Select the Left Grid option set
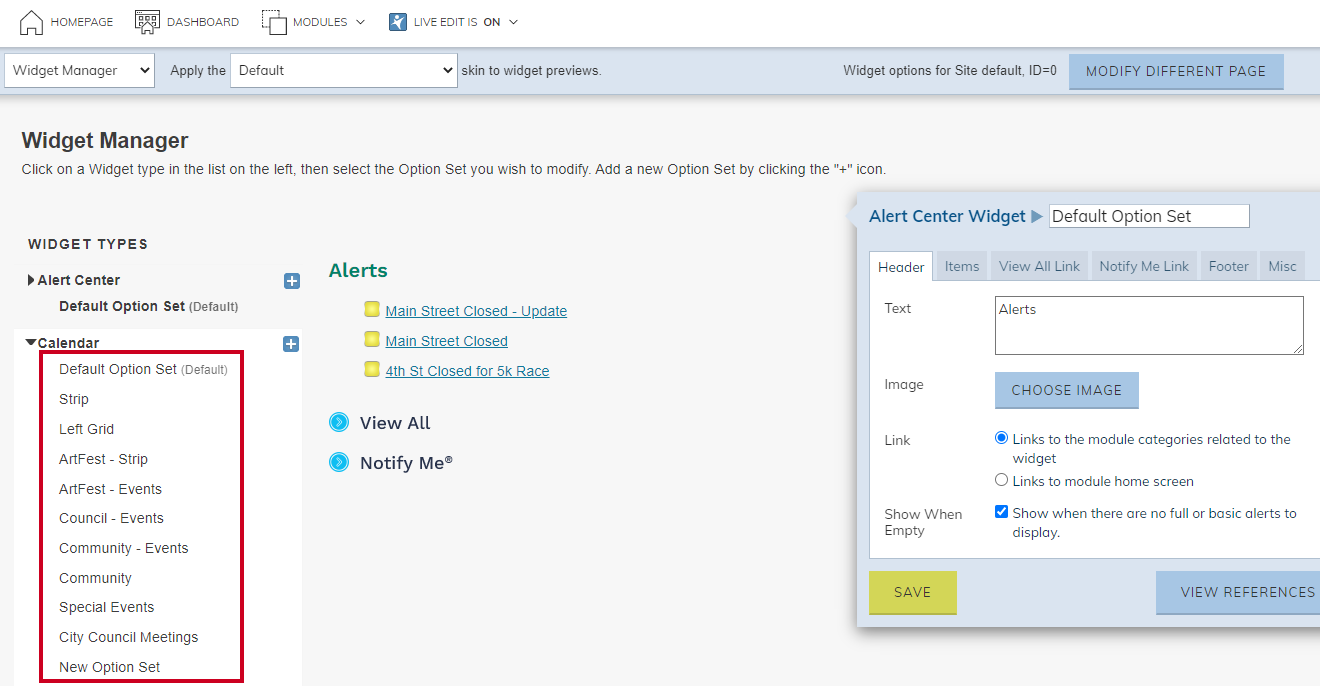Screen dimensions: 1320x686 [x=86, y=429]
